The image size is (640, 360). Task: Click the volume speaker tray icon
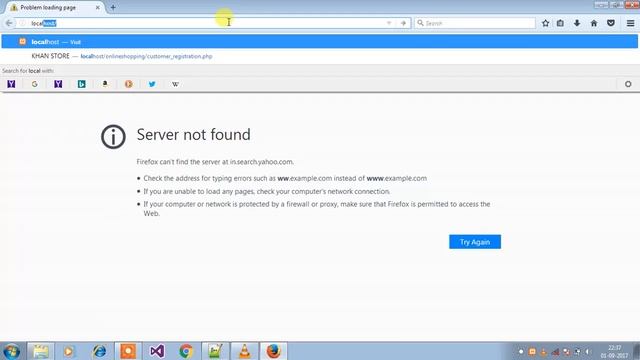[x=588, y=351]
